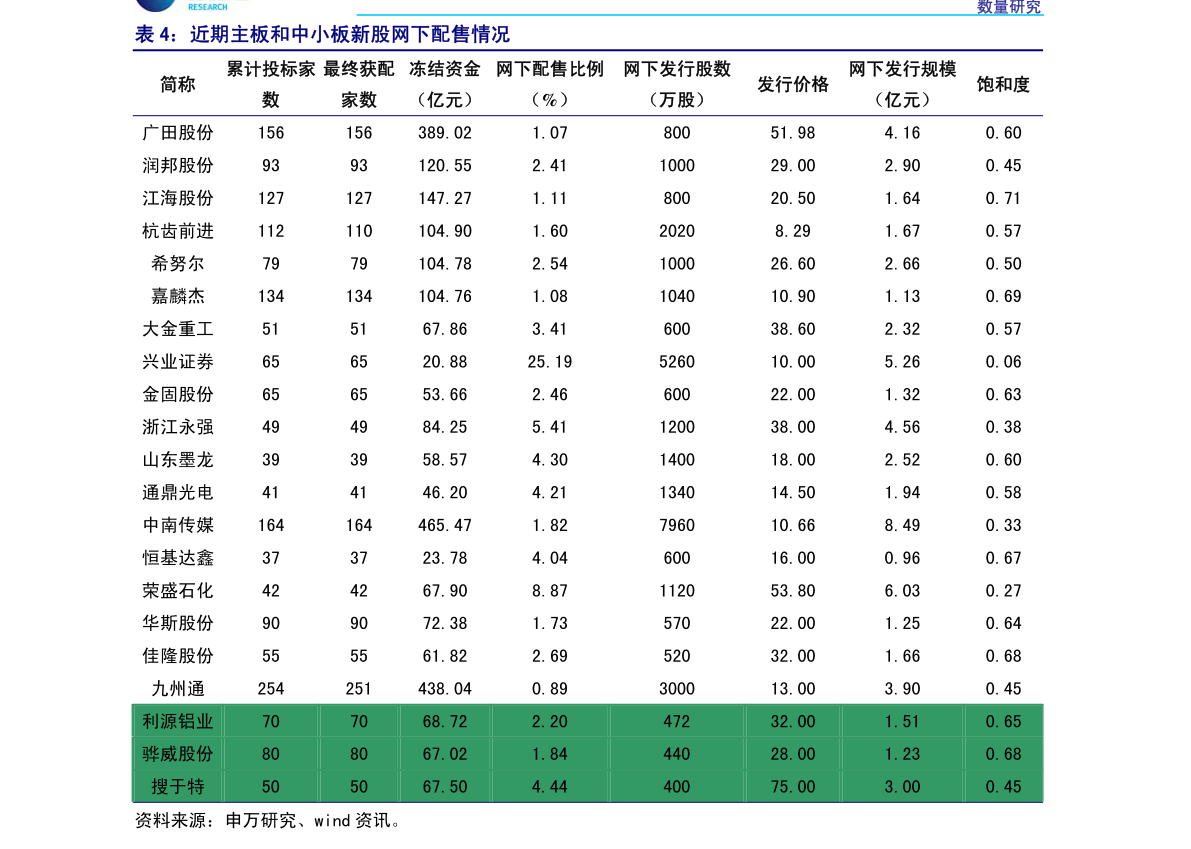
Task: Select the 通鼎光电 row name
Action: coord(178,492)
